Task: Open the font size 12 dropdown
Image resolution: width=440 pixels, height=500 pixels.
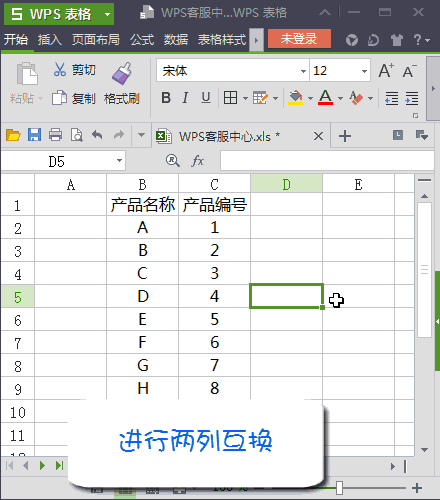Action: 364,71
